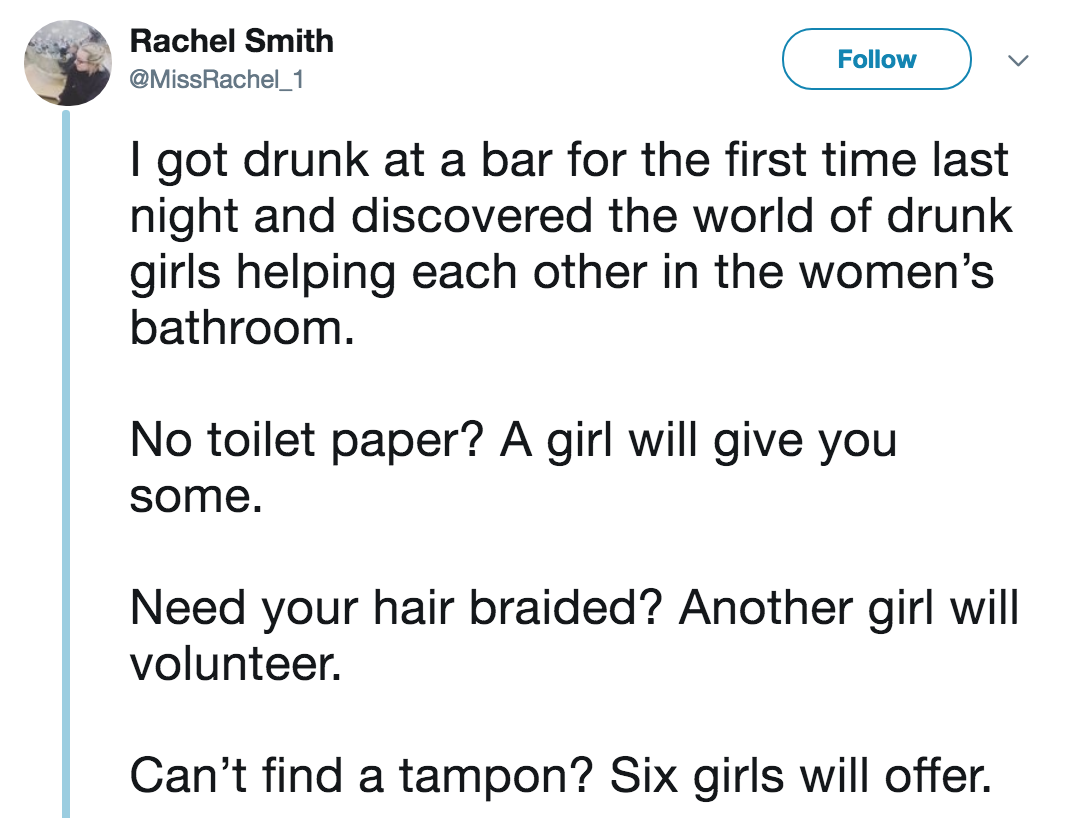Click the word "women's" in the tweet
The height and width of the screenshot is (818, 1074).
point(897,272)
